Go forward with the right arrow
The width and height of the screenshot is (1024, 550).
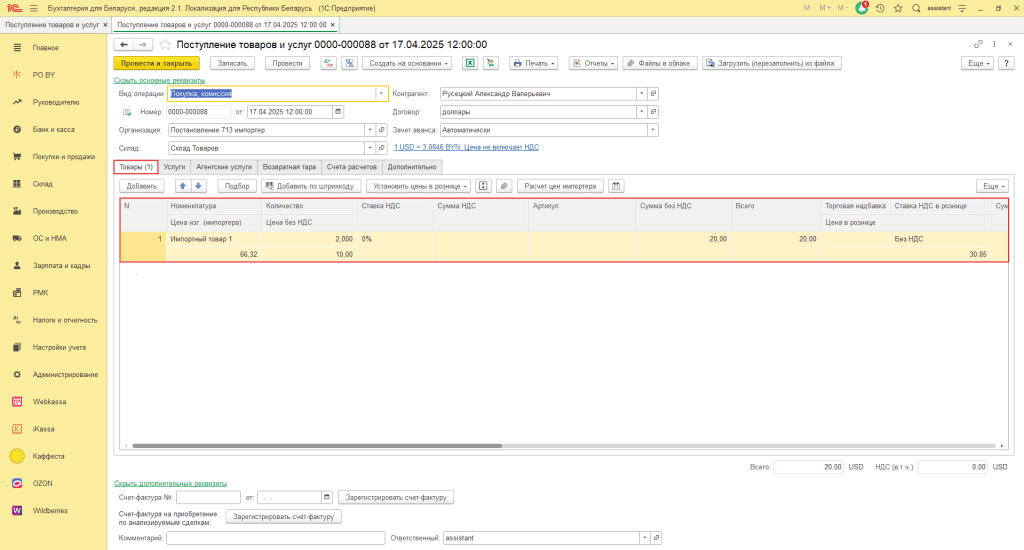[x=143, y=44]
